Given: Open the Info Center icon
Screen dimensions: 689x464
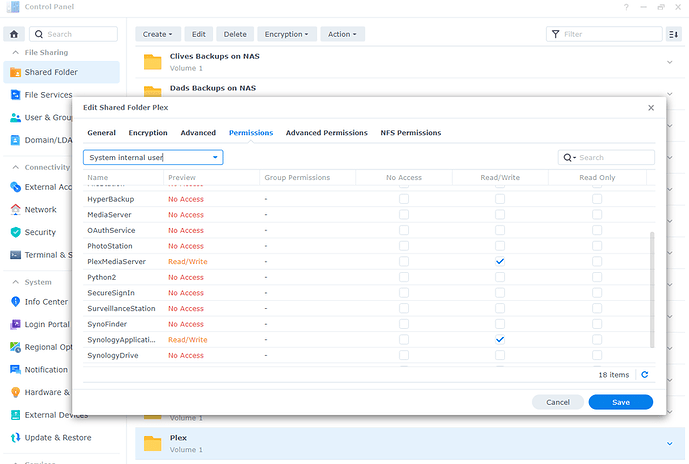Looking at the screenshot, I should pos(15,301).
